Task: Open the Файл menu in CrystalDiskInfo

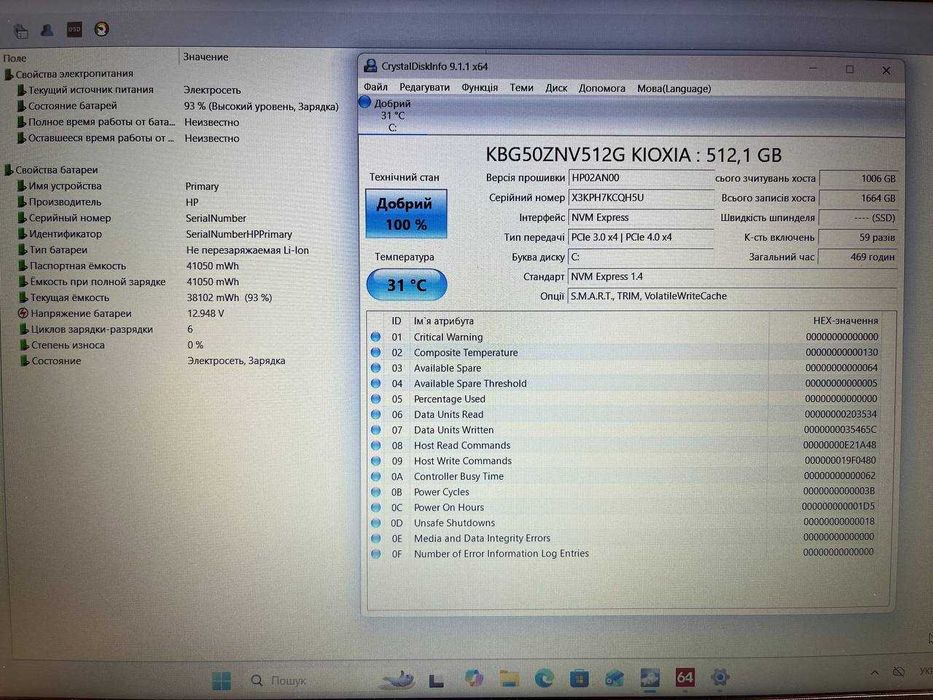Action: click(375, 88)
